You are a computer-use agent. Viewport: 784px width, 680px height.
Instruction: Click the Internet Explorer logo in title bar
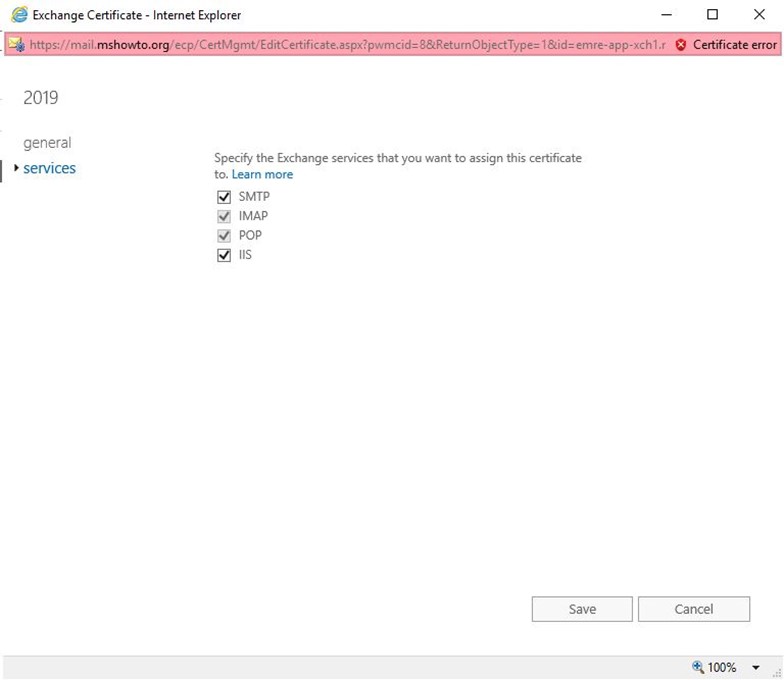click(20, 14)
